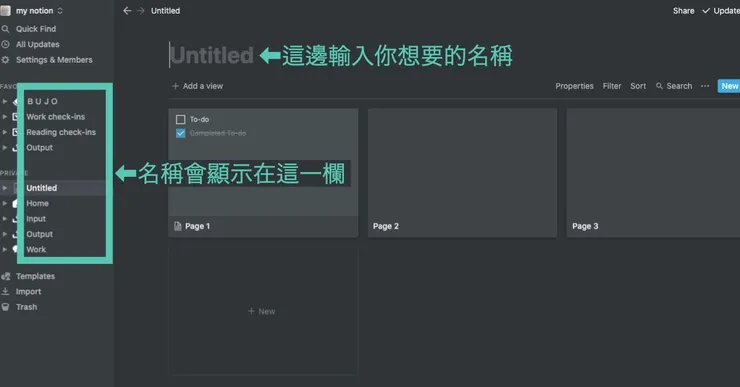Expand the Reading check-ins toggle
The width and height of the screenshot is (740, 387).
click(x=5, y=132)
